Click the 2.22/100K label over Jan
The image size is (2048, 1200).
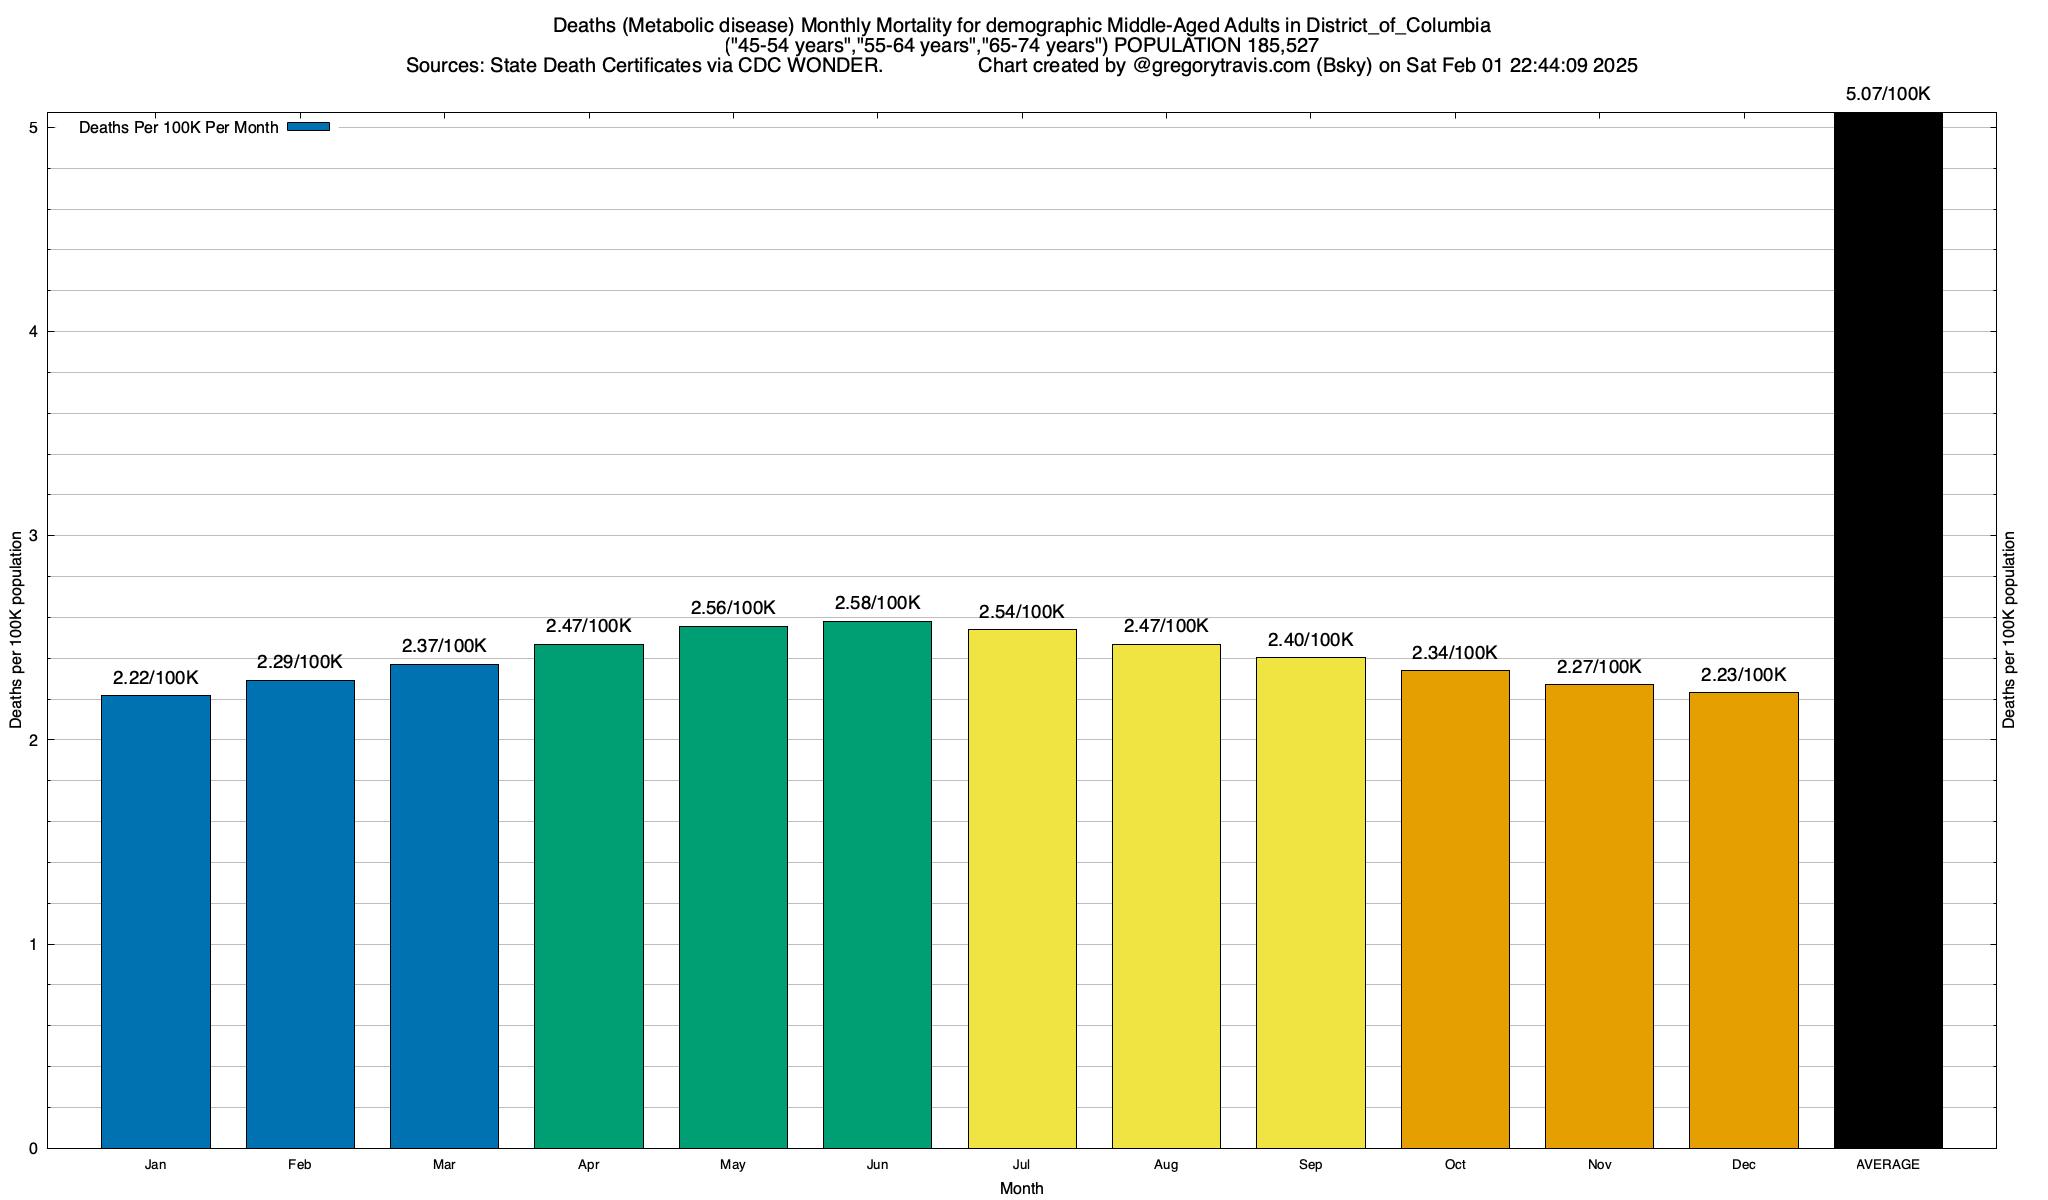[156, 678]
